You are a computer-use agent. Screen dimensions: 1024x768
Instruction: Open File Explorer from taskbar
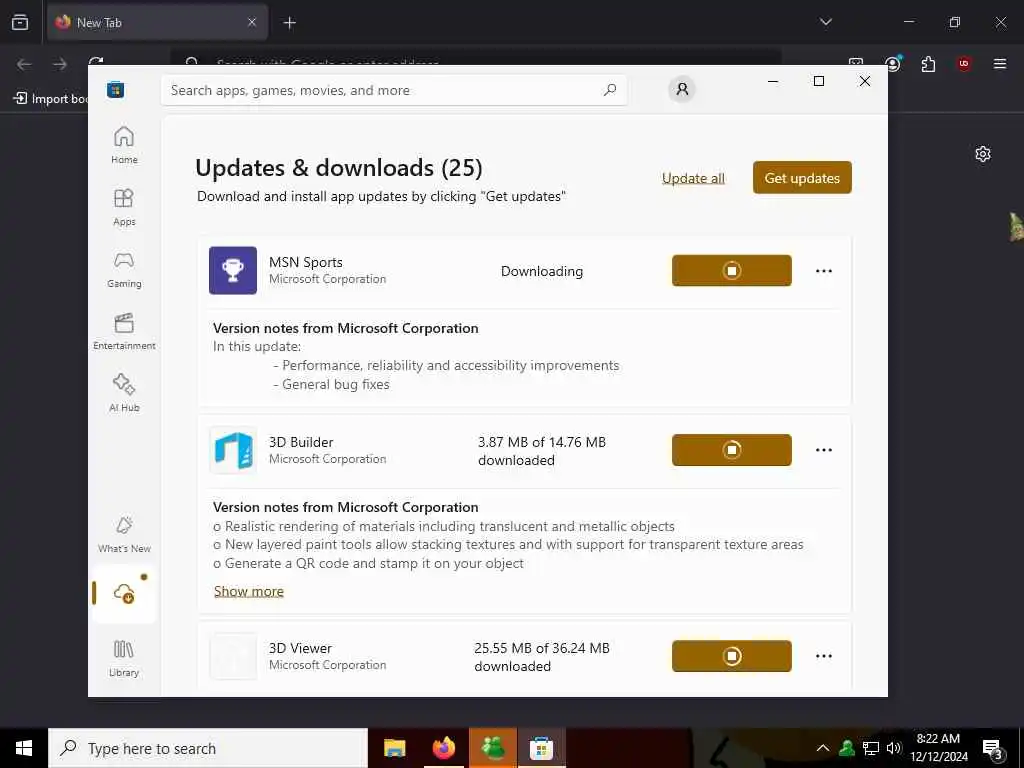click(394, 748)
